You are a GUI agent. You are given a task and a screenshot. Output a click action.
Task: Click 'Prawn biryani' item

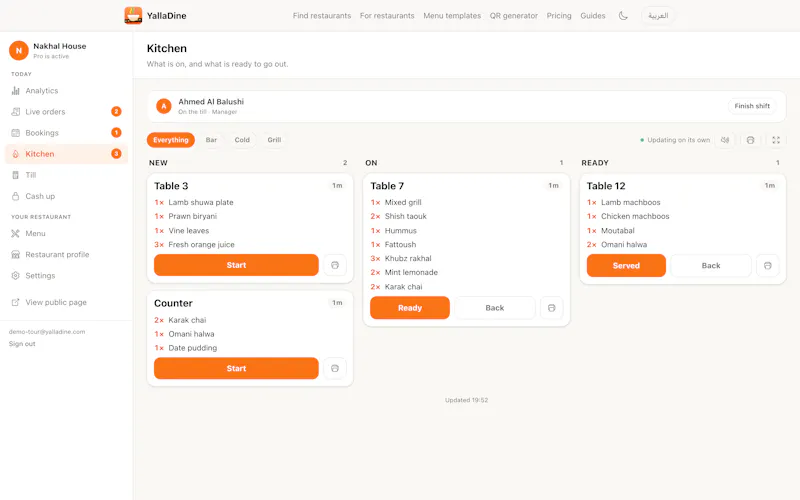click(193, 216)
